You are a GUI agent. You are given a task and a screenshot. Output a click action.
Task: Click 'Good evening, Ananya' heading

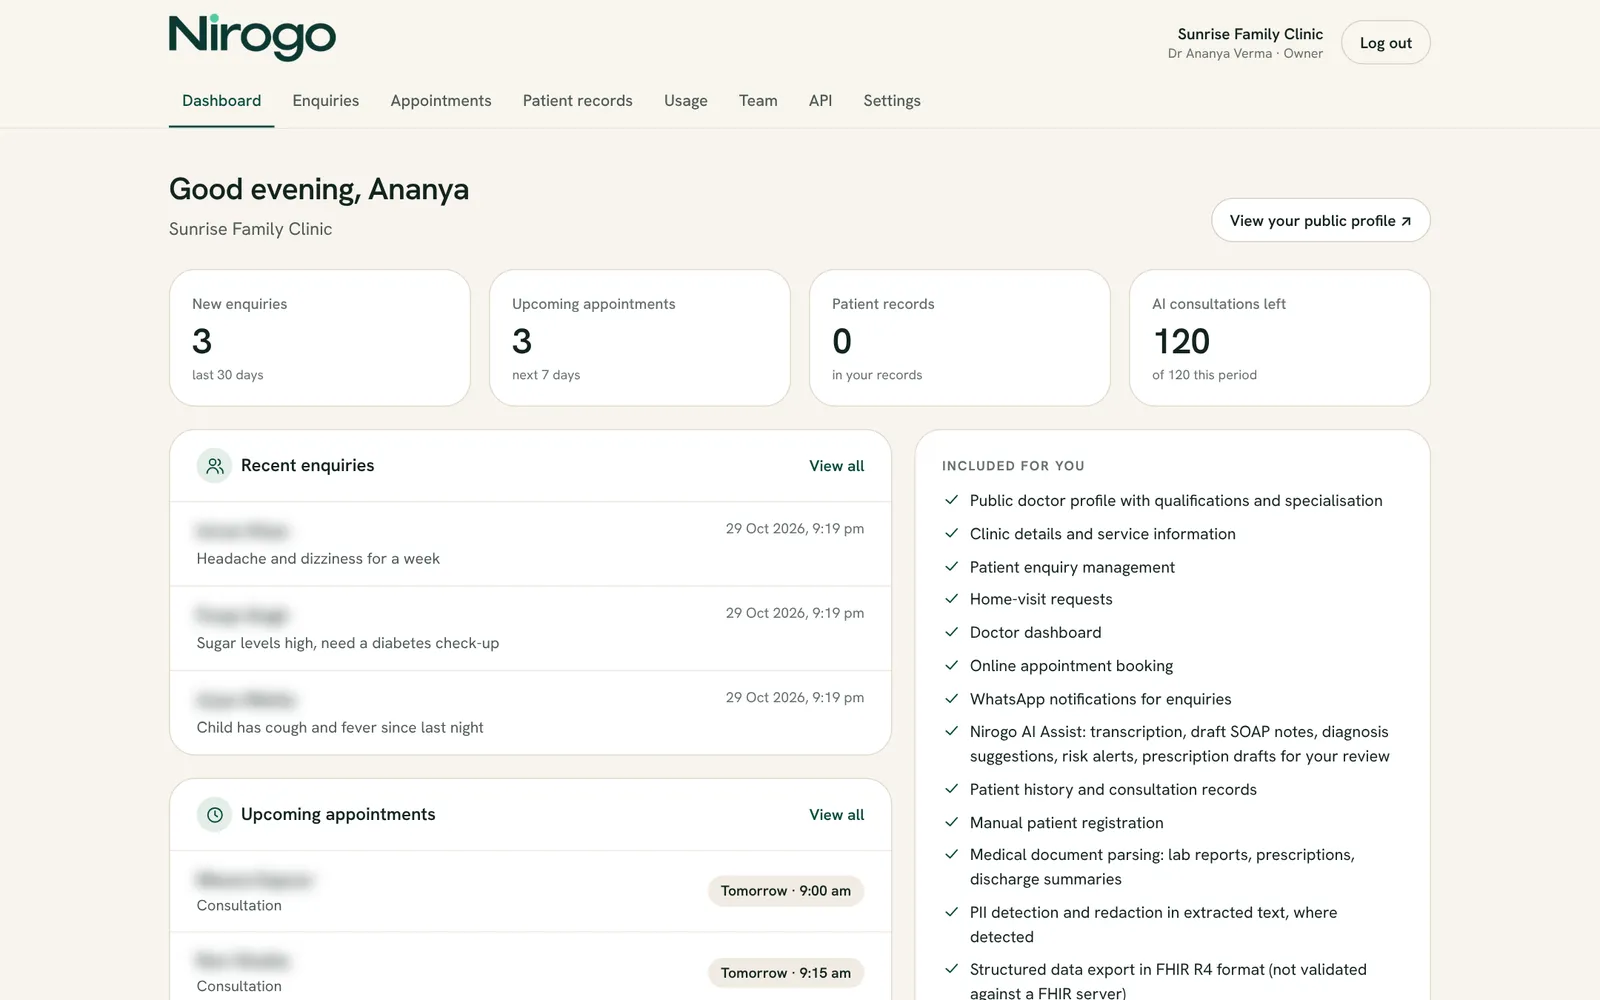point(319,189)
